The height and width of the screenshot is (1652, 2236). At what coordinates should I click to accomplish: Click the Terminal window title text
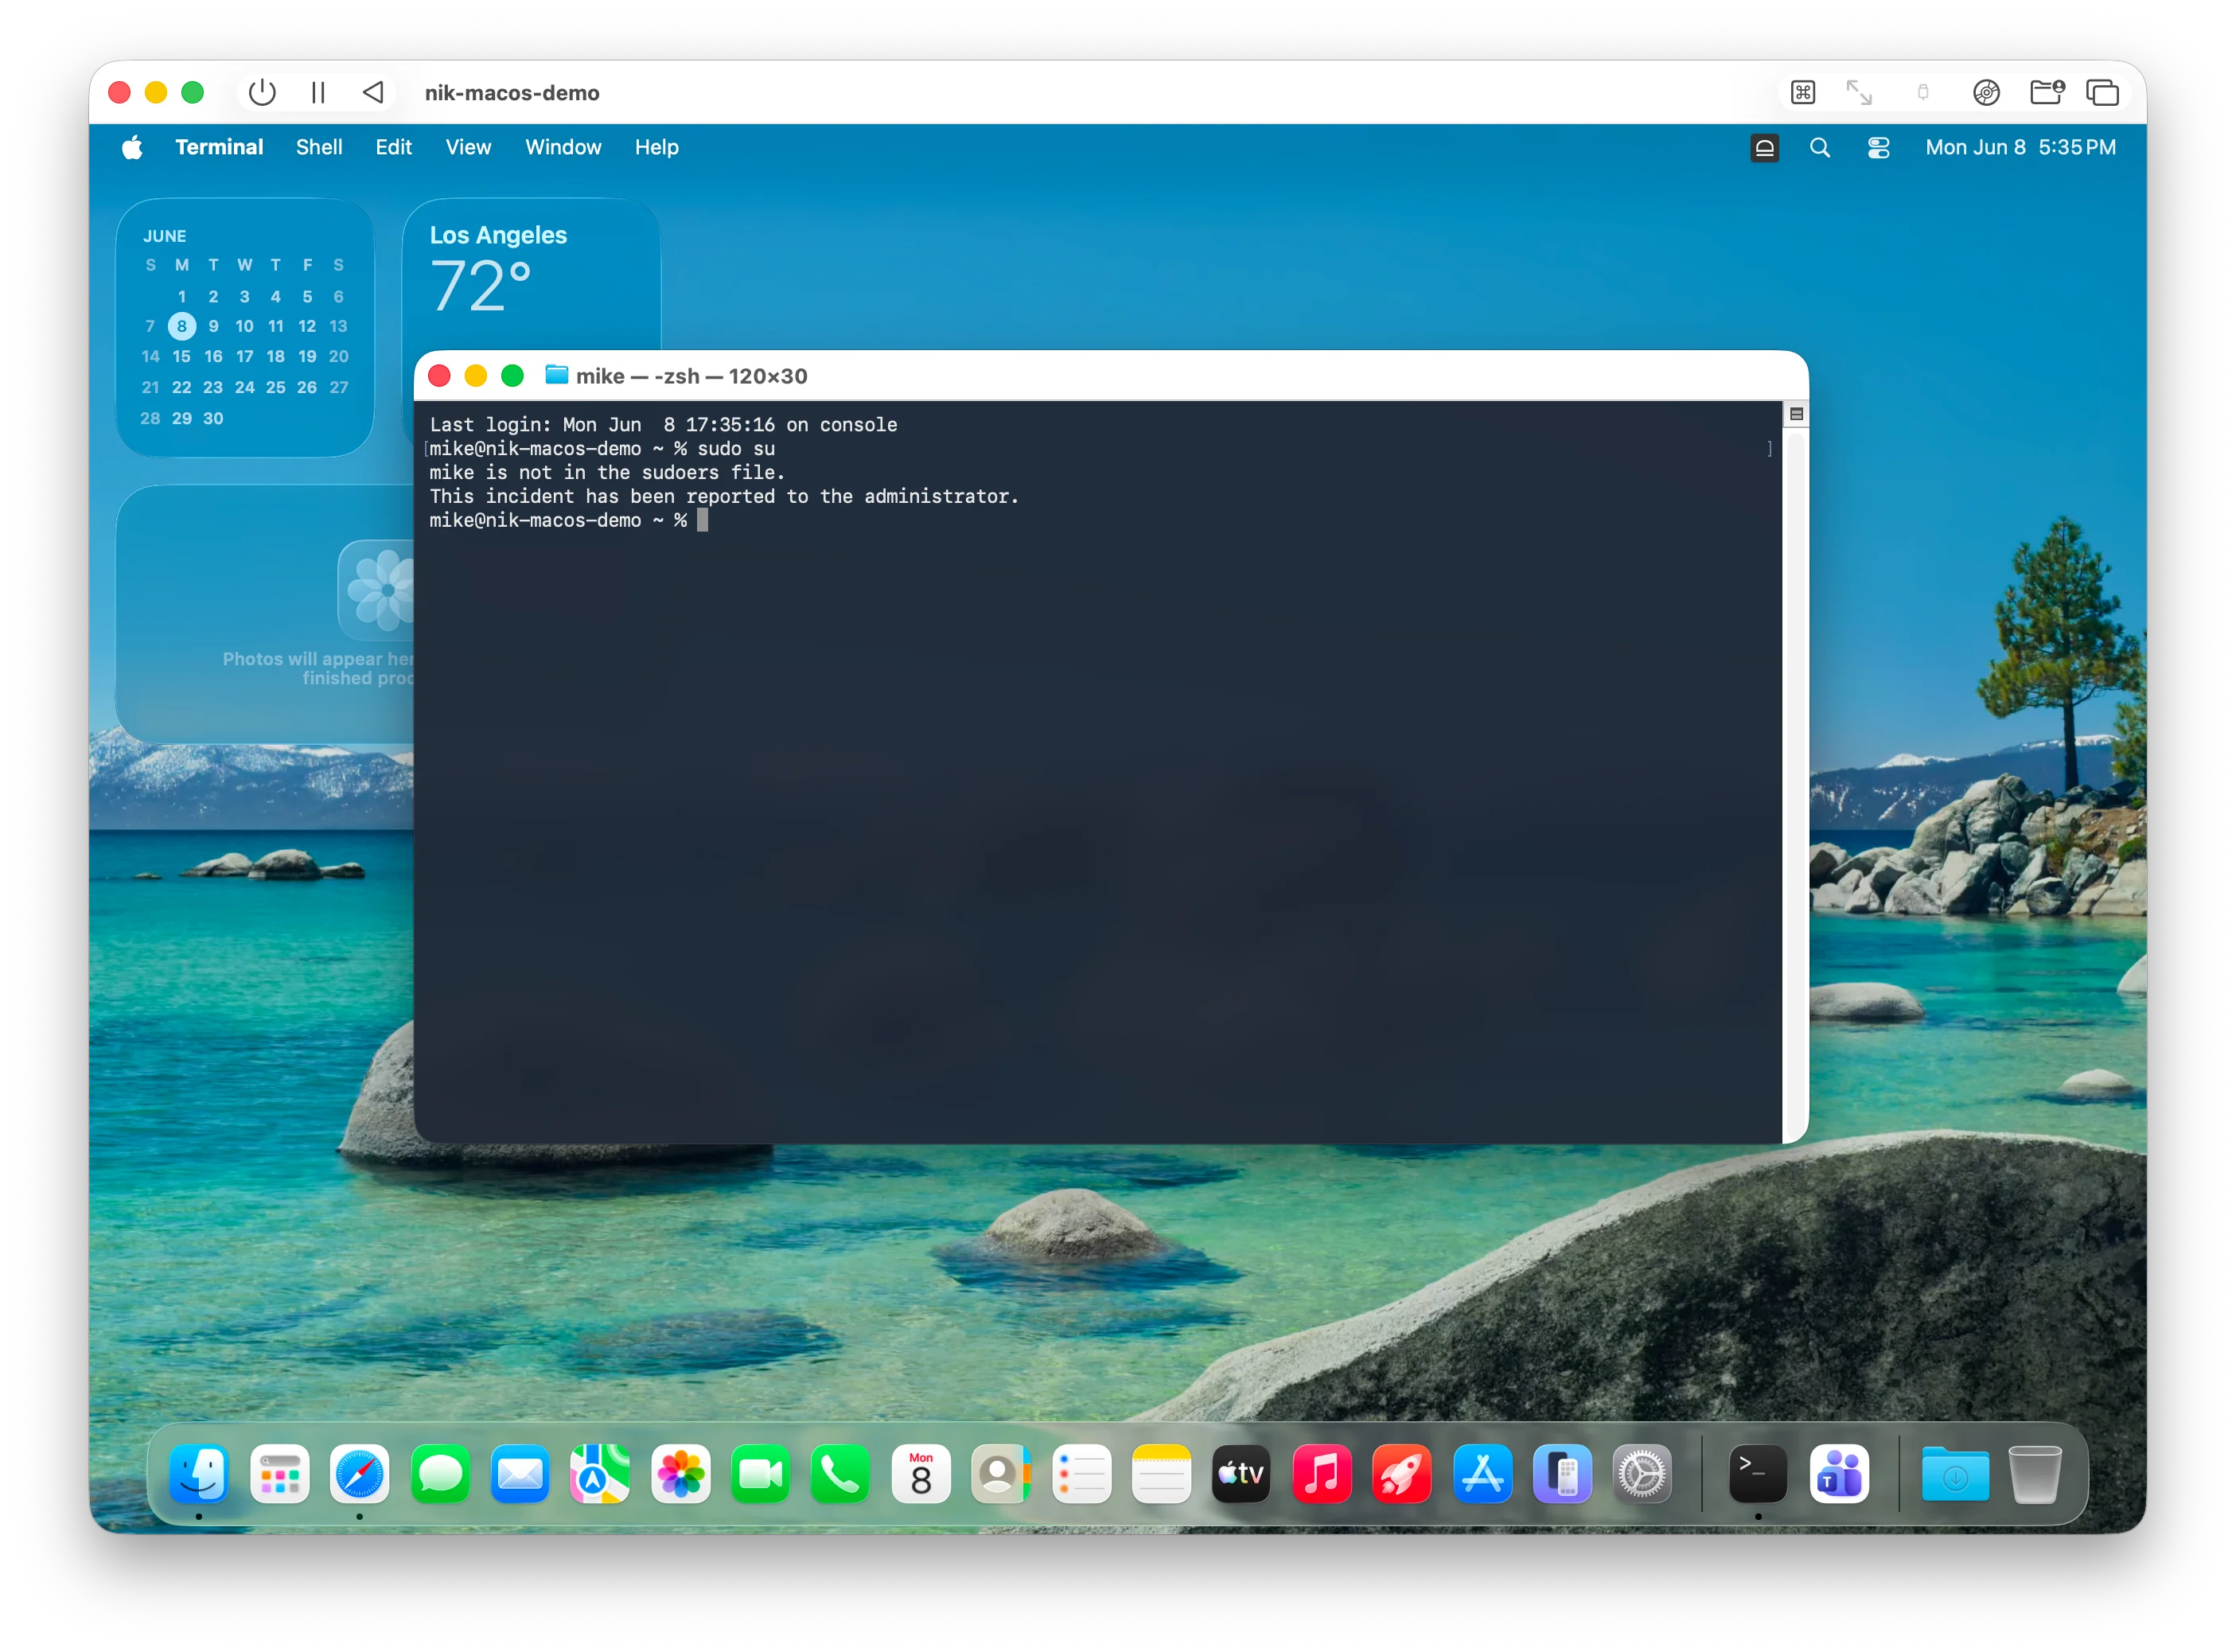pyautogui.click(x=691, y=376)
